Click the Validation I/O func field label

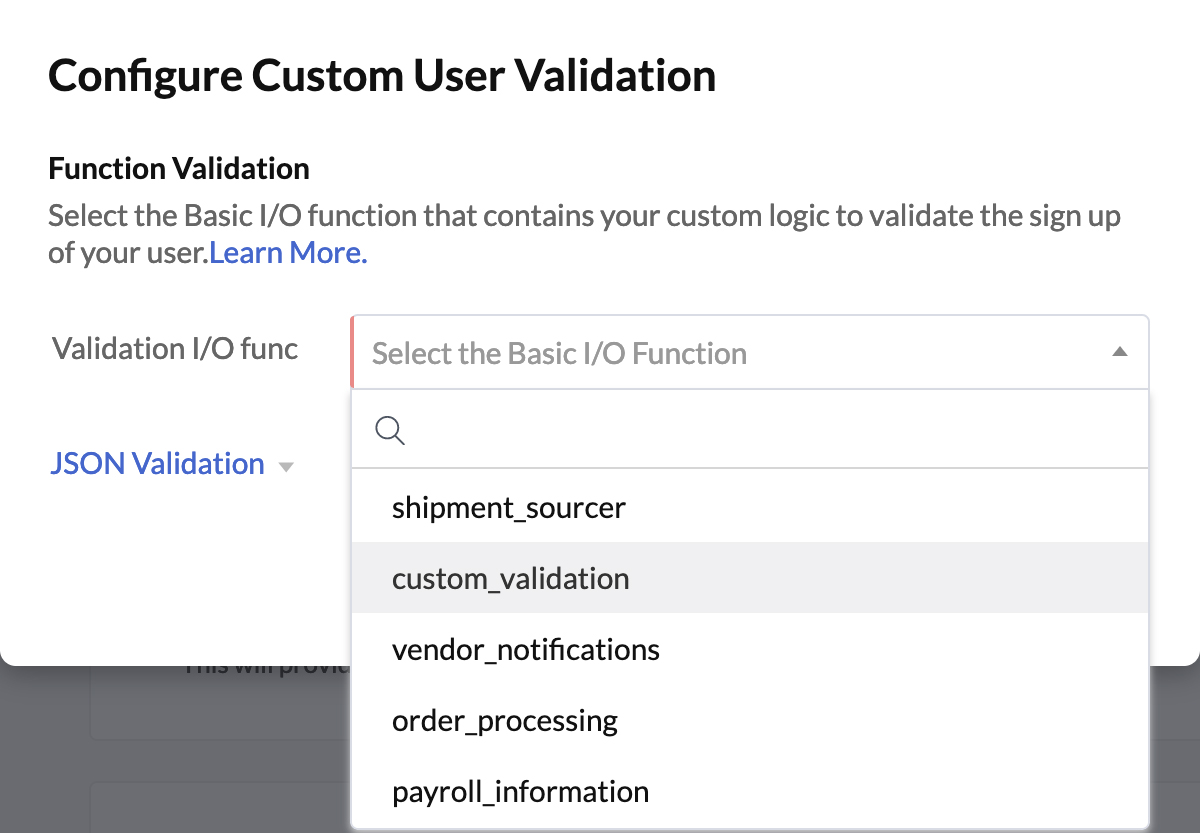pos(175,348)
